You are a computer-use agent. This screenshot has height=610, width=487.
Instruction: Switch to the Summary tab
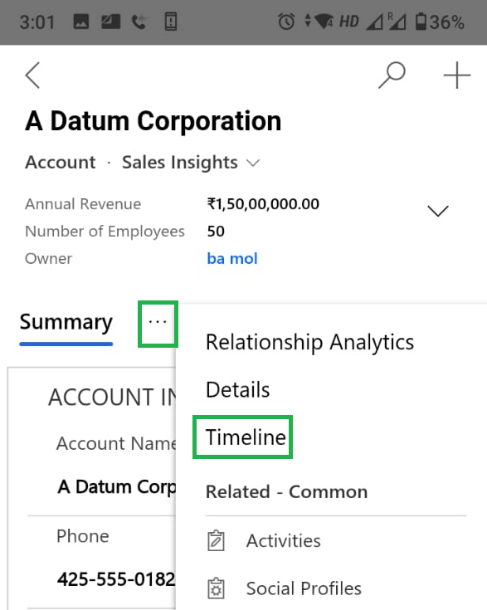[x=66, y=323]
